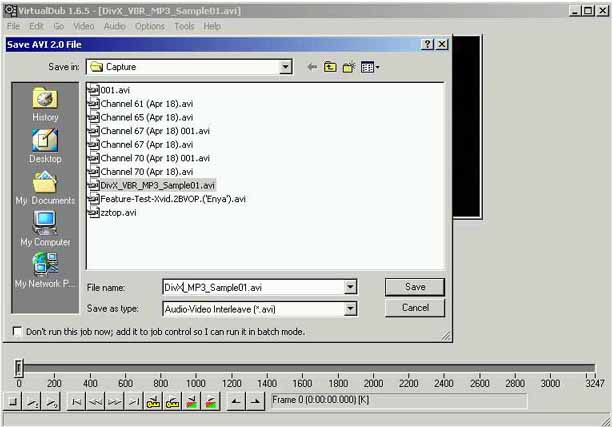Click next scene scan button
Screen dimensions: 613x427
[x=211, y=401]
